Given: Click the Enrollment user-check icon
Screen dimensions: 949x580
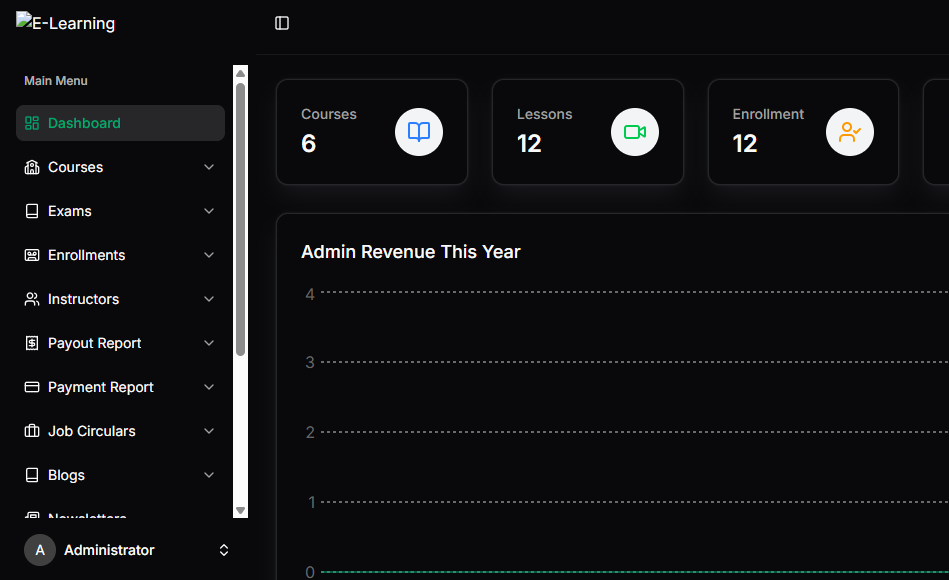Looking at the screenshot, I should pos(850,132).
